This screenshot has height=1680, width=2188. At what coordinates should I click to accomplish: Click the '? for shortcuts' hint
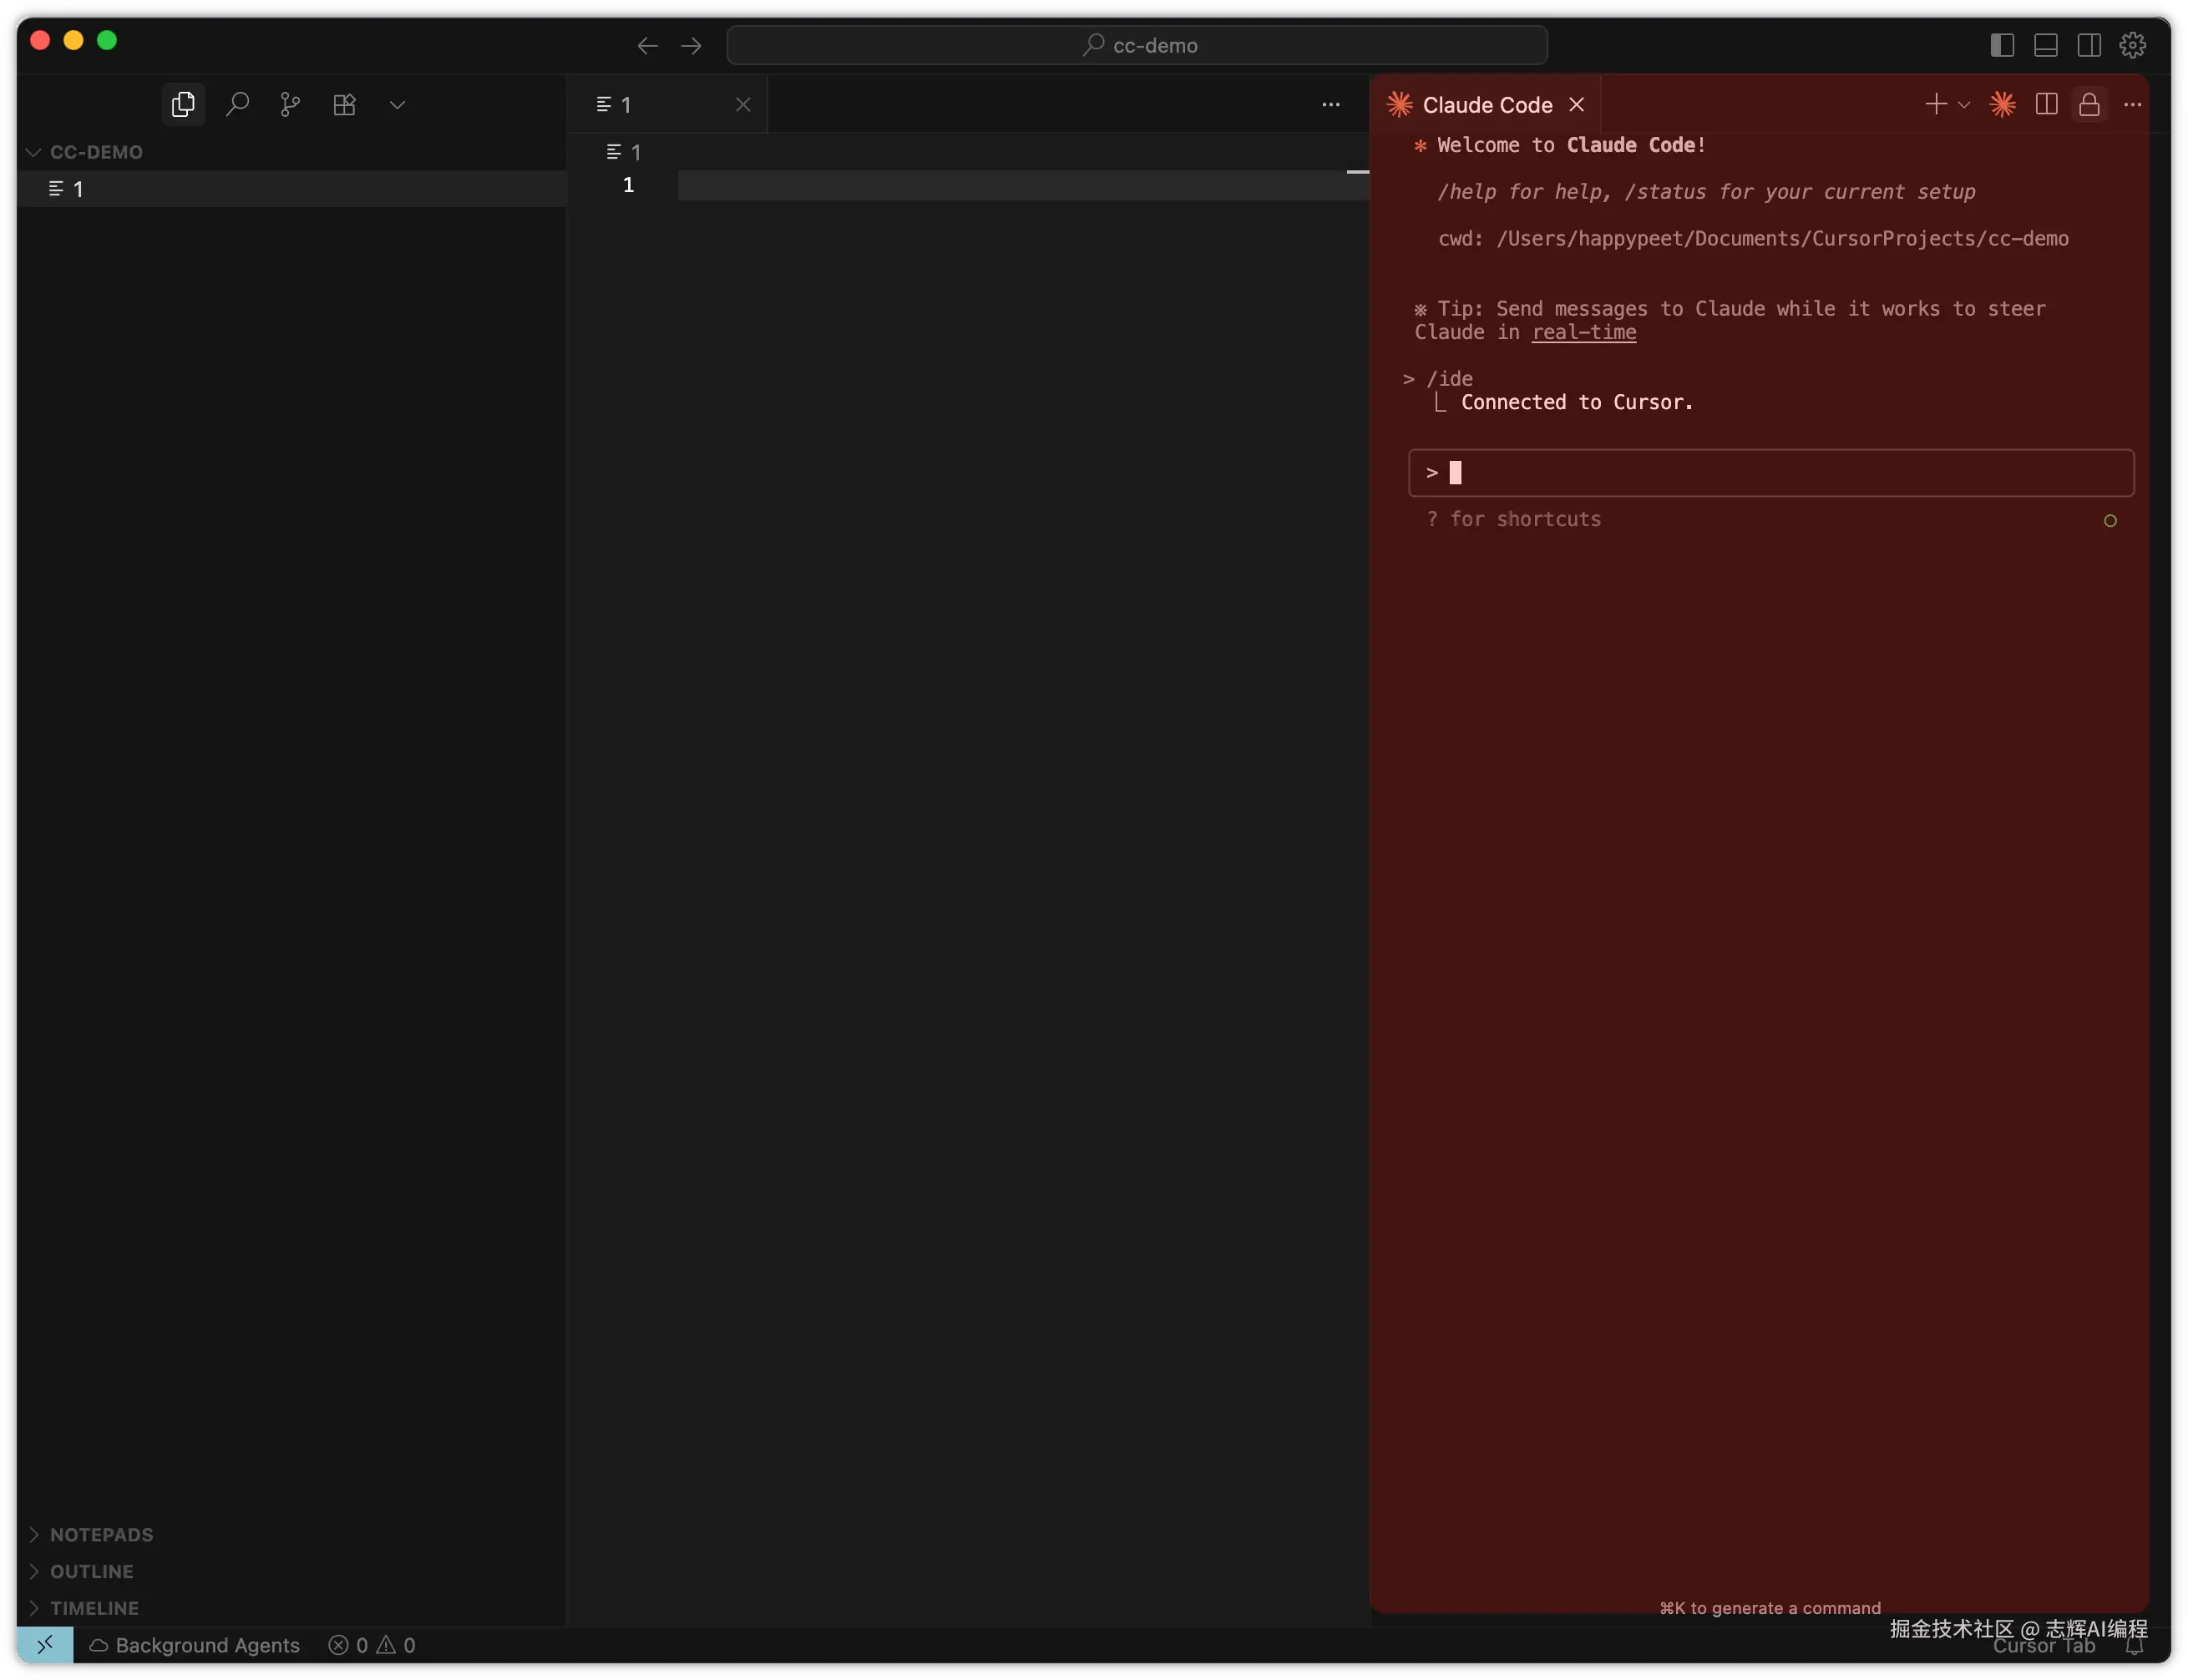[x=1513, y=519]
